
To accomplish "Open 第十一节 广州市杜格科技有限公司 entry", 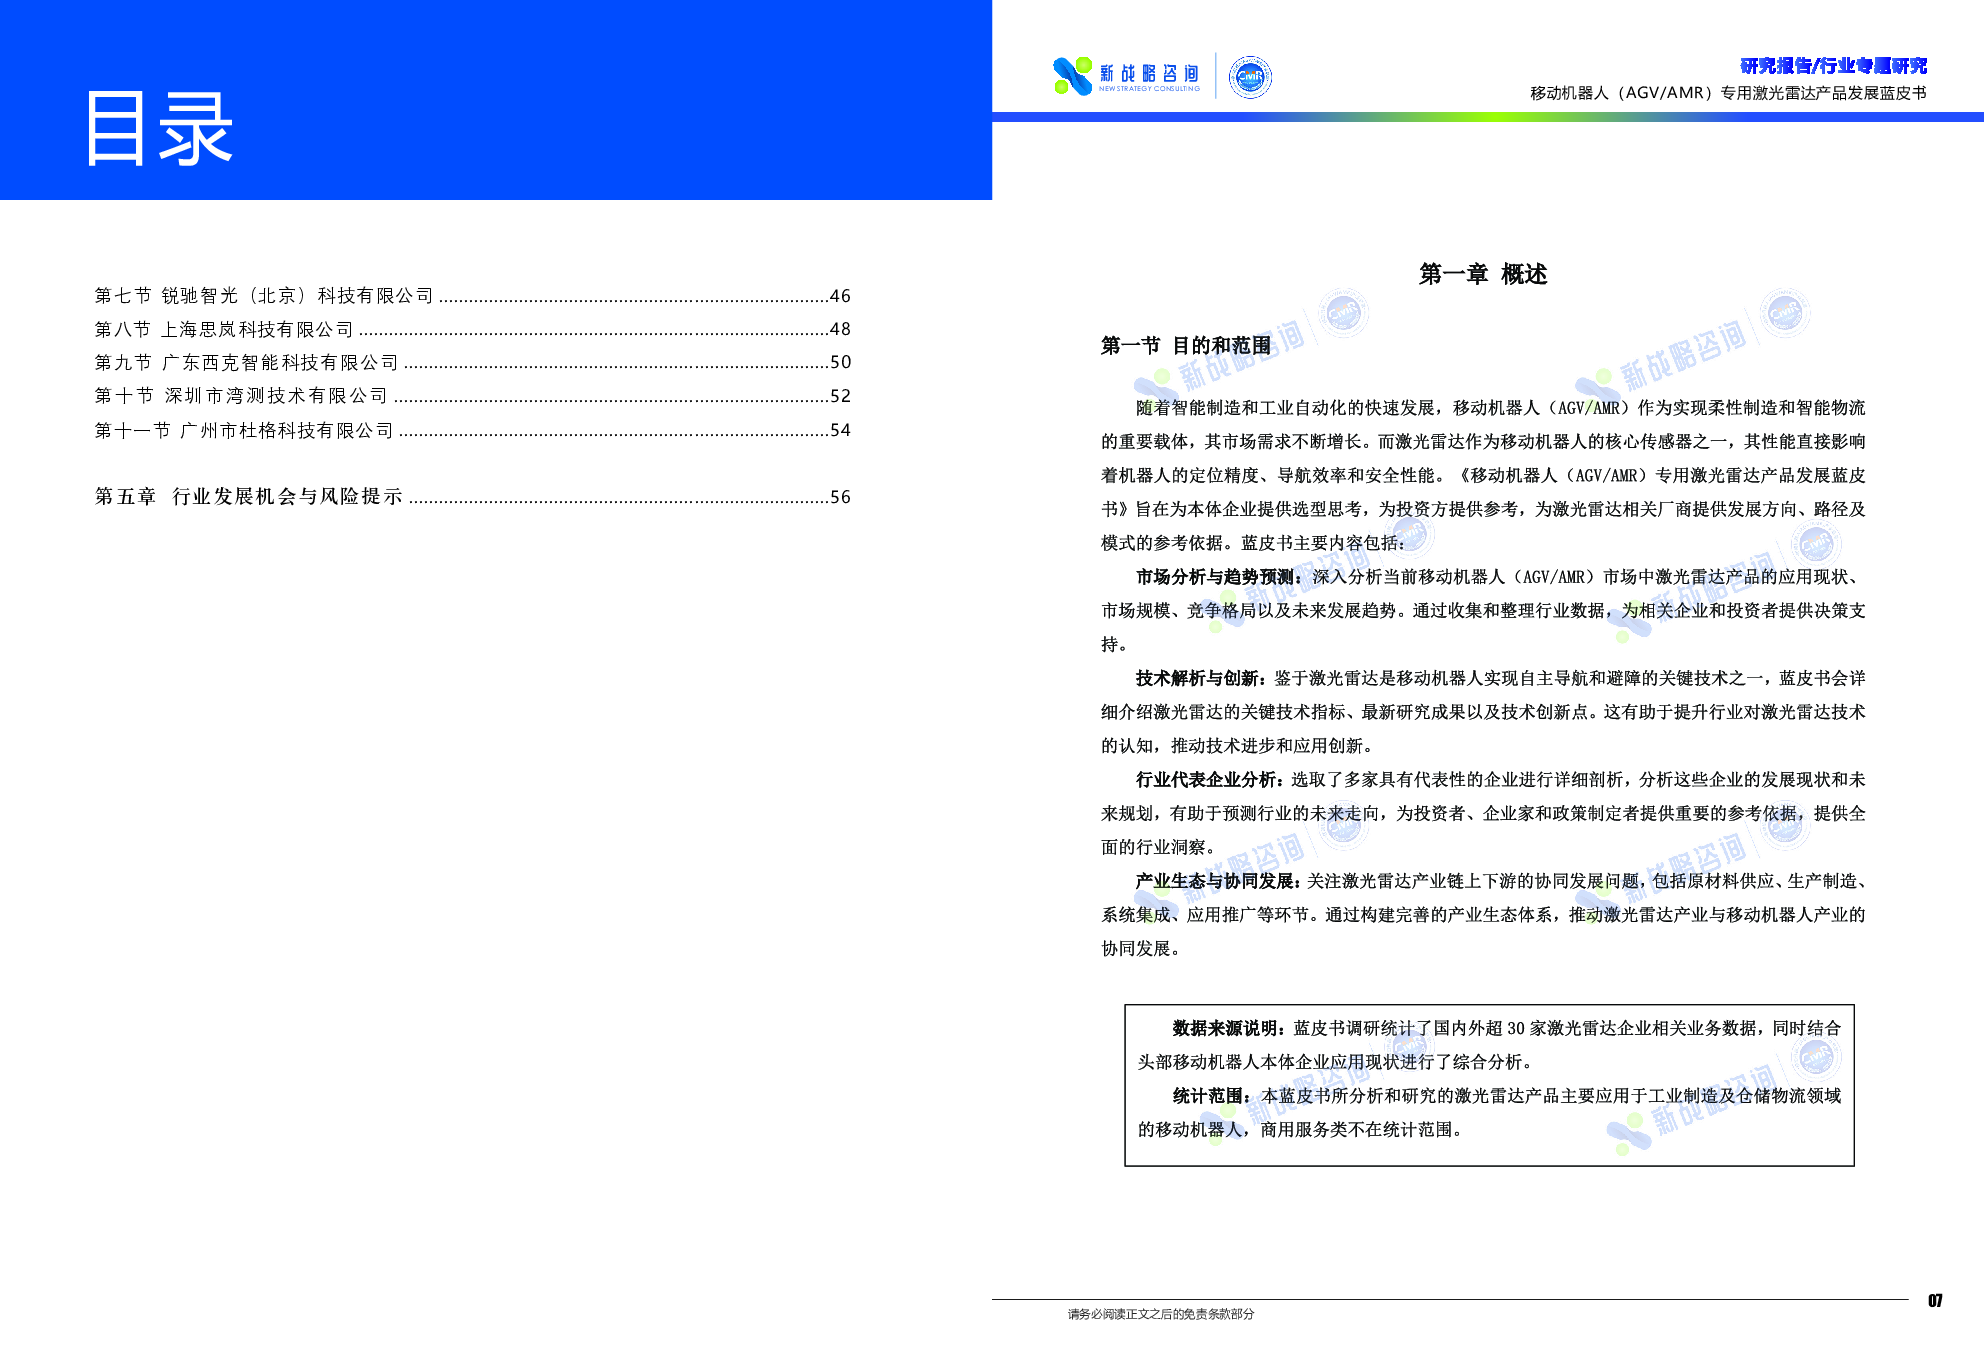I will pos(245,430).
